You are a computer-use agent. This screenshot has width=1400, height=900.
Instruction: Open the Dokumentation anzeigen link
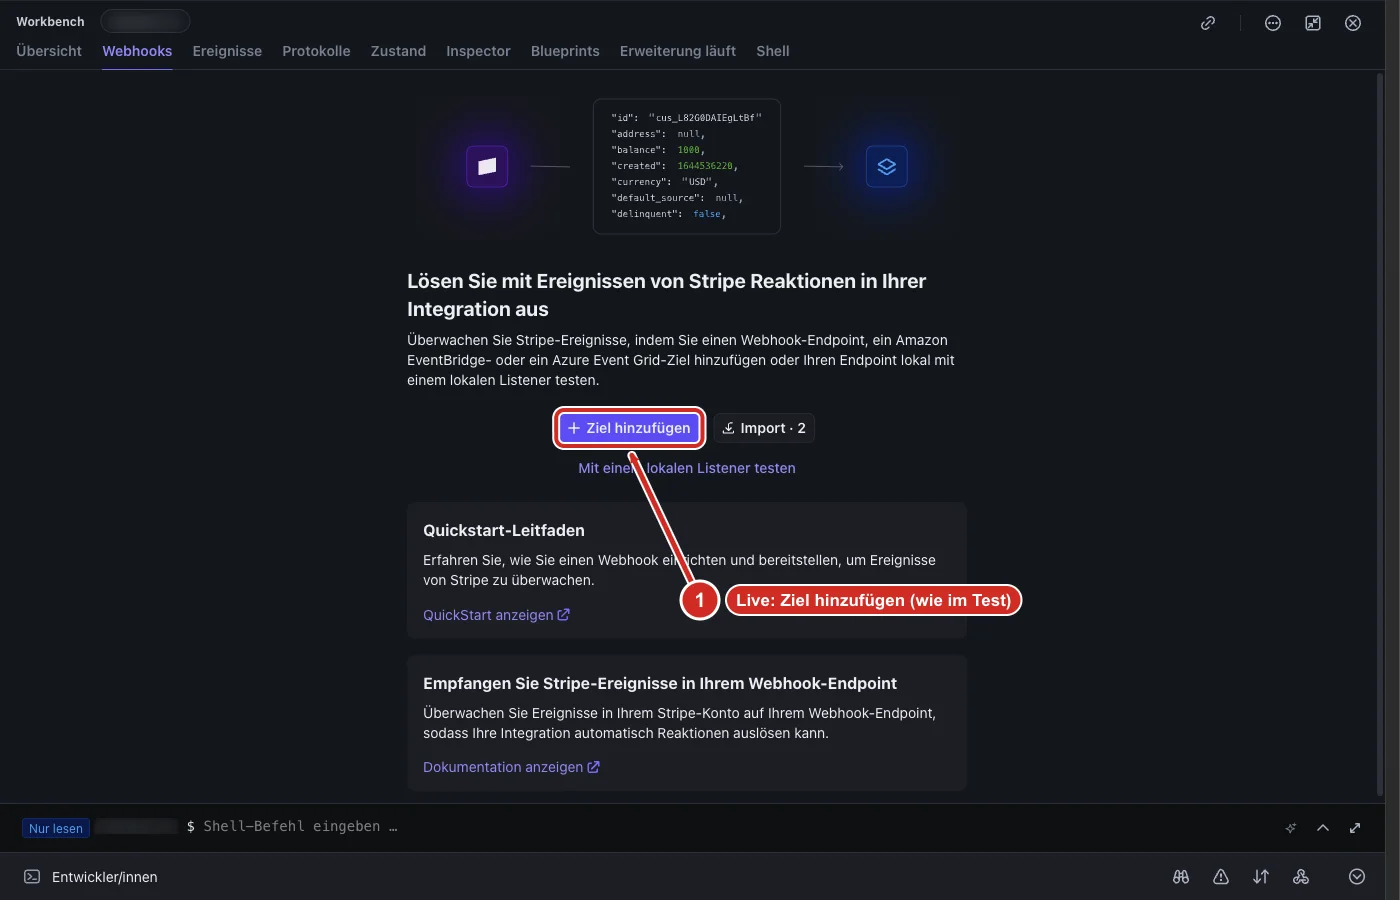click(x=511, y=767)
